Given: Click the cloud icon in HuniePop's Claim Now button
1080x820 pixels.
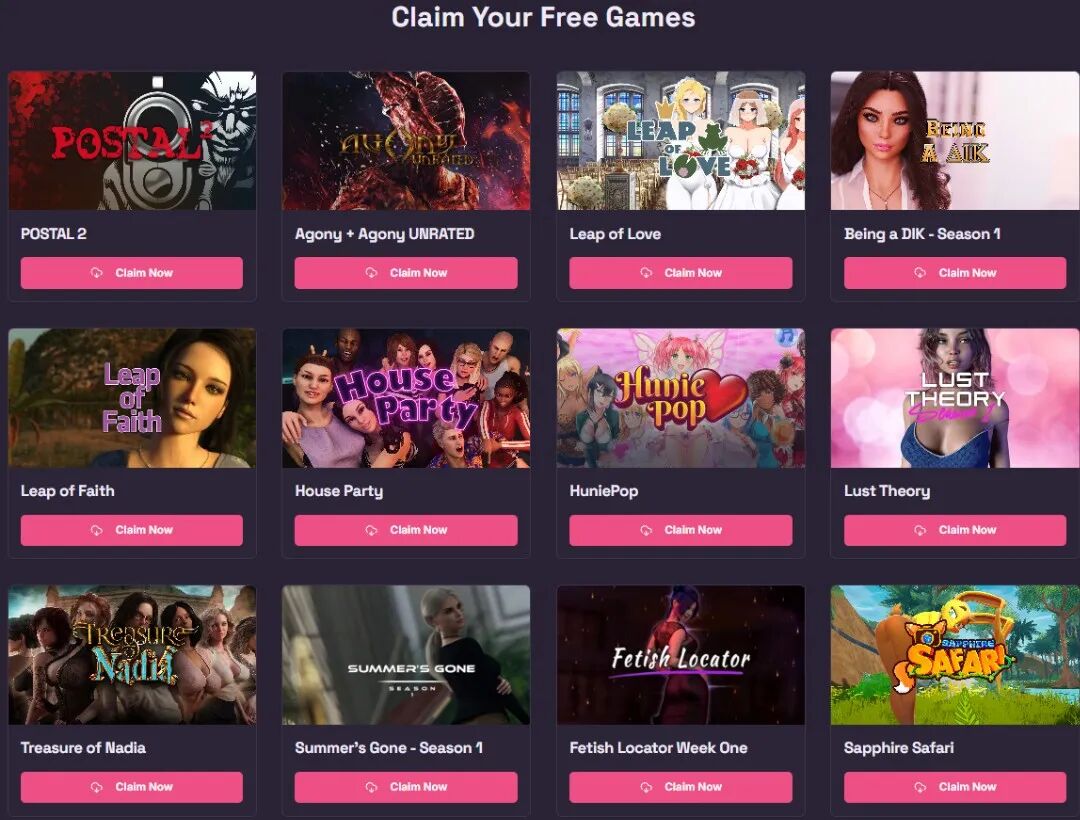Looking at the screenshot, I should tap(646, 530).
